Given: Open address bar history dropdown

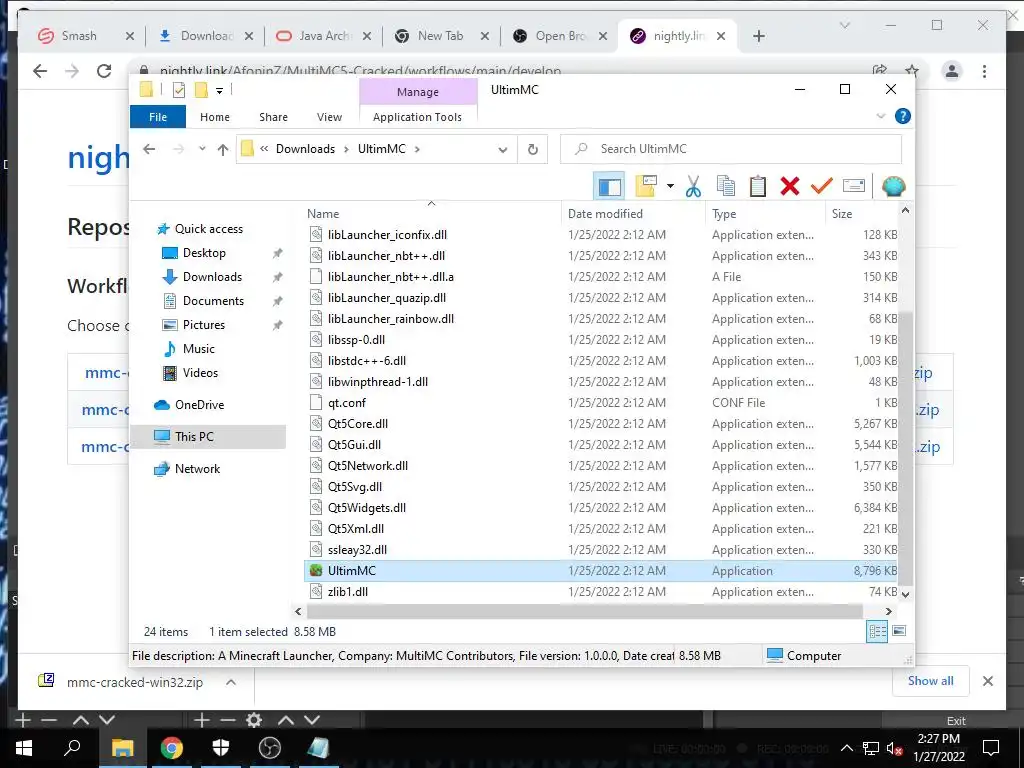Looking at the screenshot, I should 502,150.
